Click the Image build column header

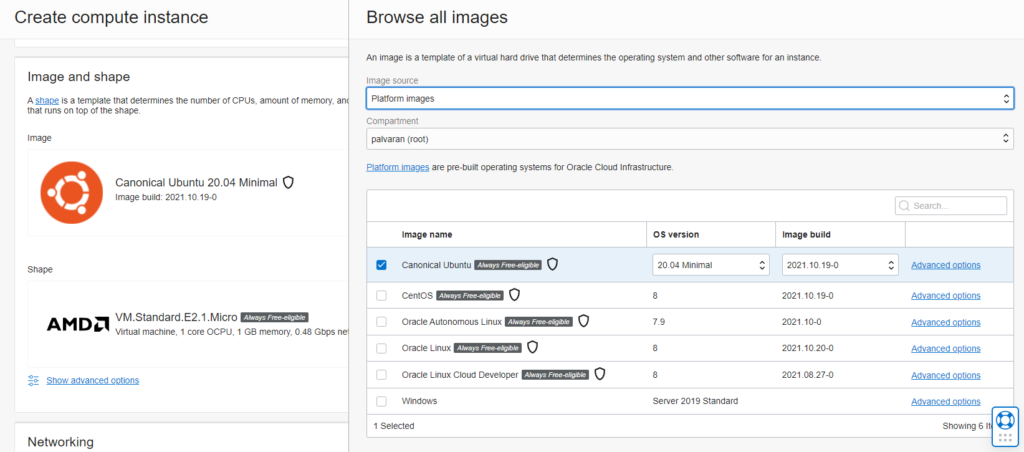click(x=806, y=234)
